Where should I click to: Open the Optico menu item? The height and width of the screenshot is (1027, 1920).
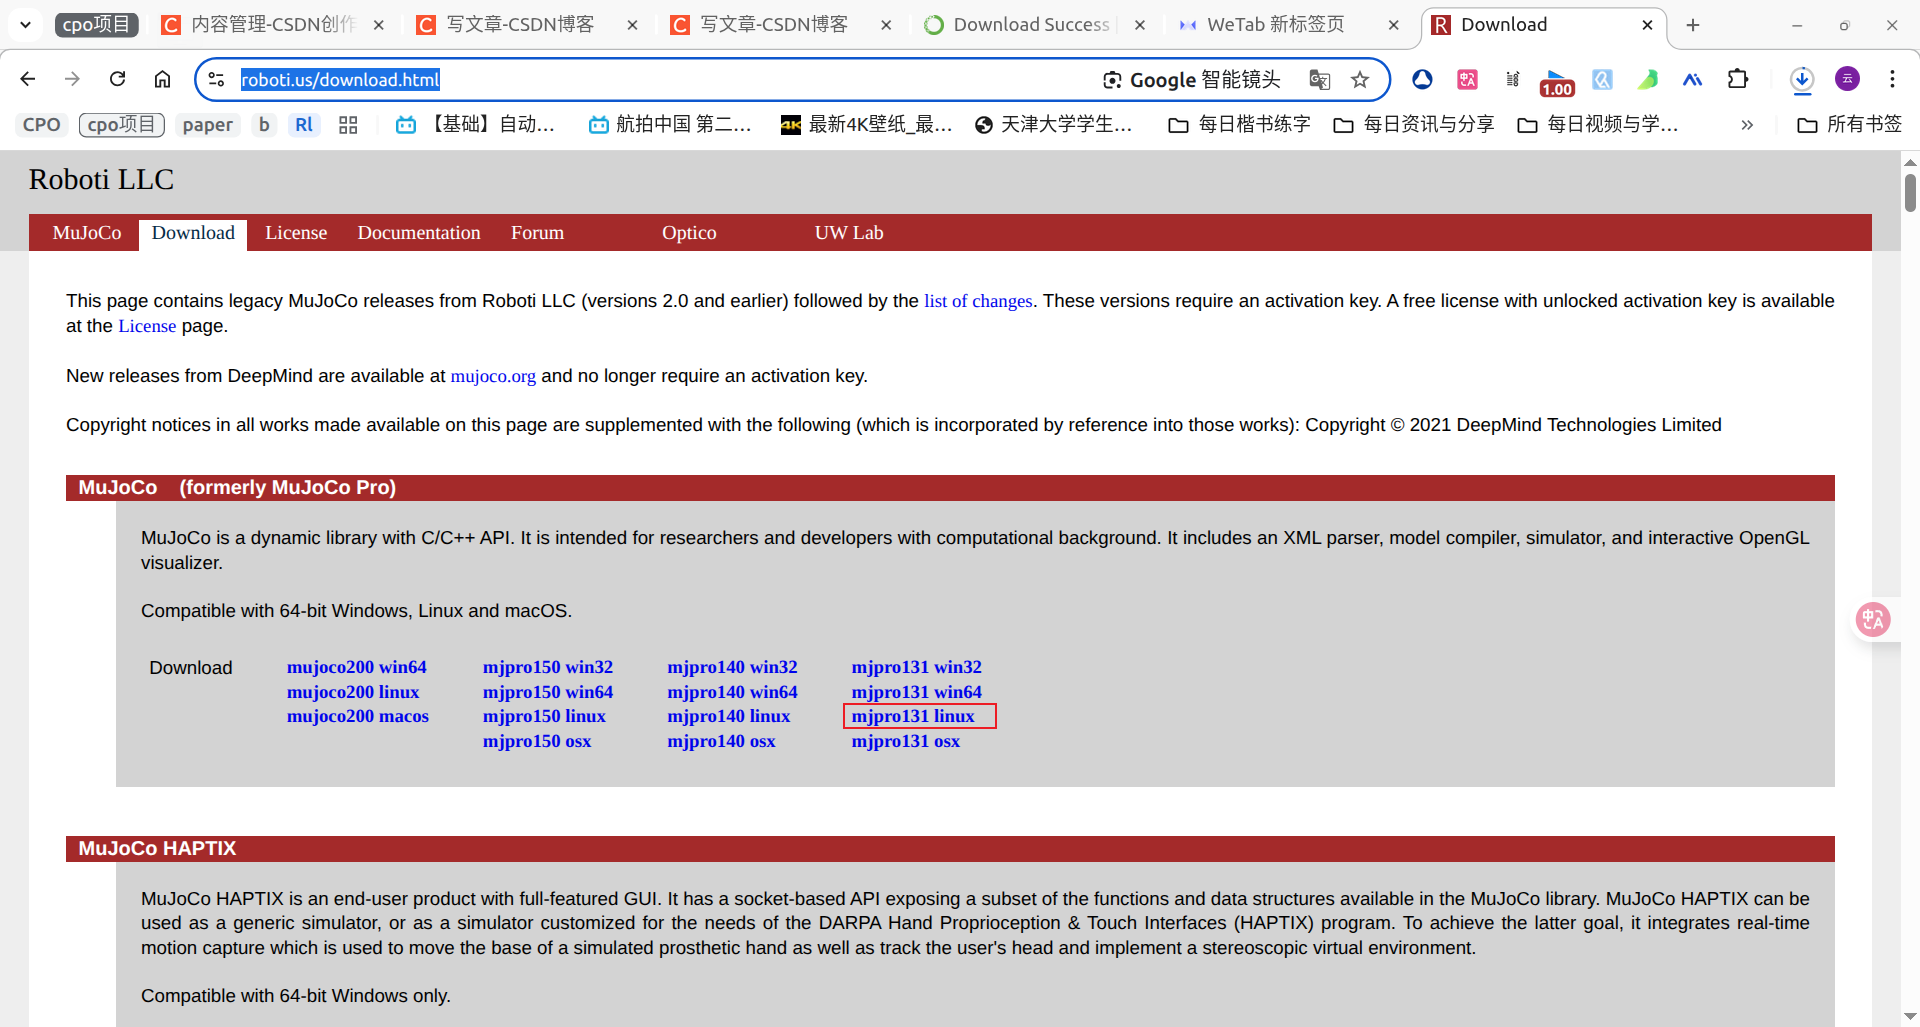(689, 233)
